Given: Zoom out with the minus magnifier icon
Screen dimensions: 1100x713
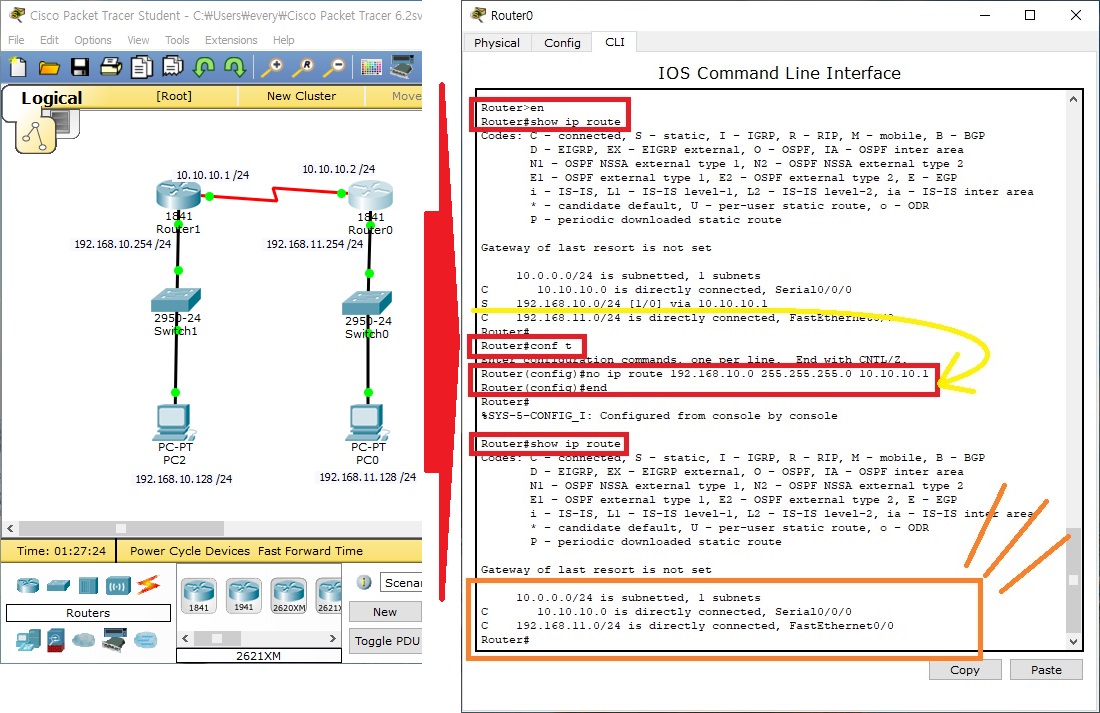Looking at the screenshot, I should coord(335,67).
